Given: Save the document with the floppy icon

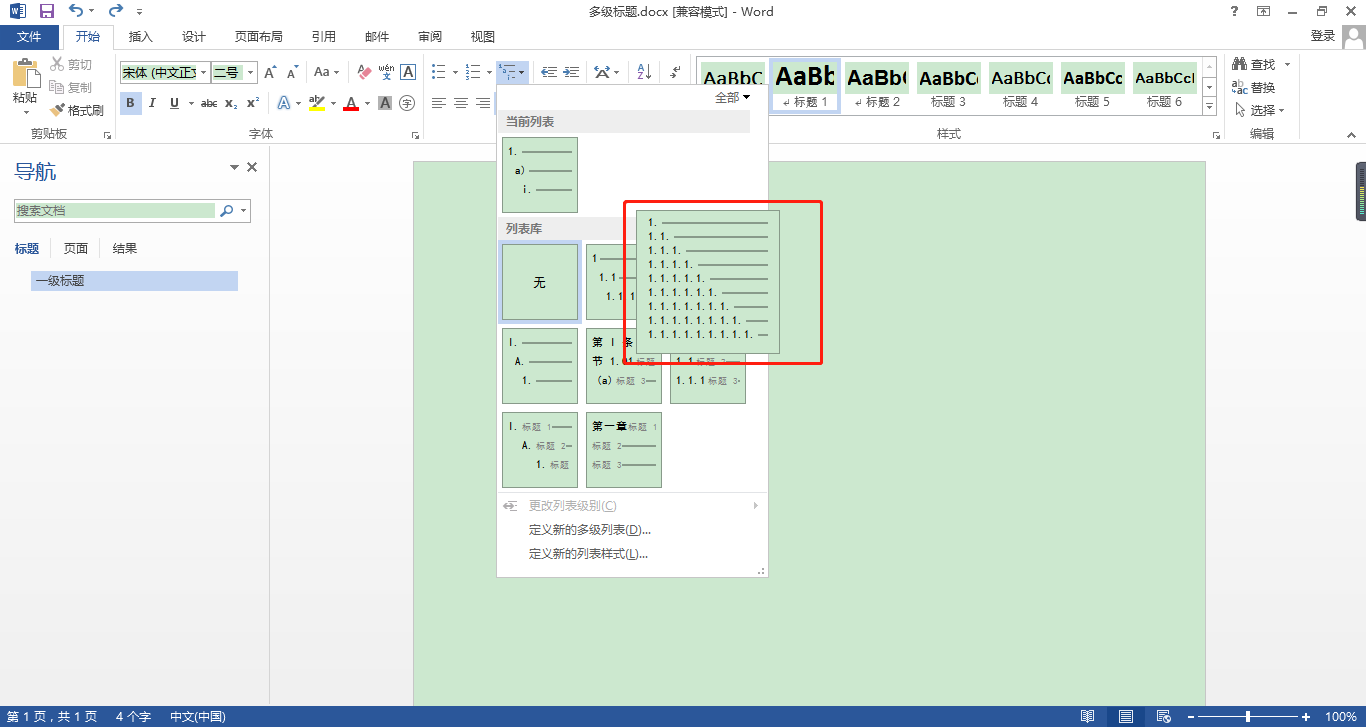Looking at the screenshot, I should click(46, 12).
